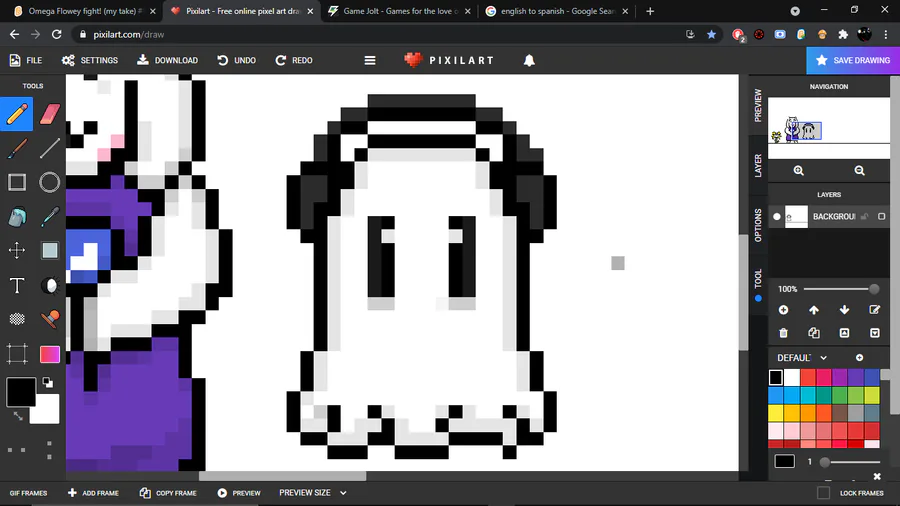Switch to the Preview side tab
The width and height of the screenshot is (900, 506).
coord(758,104)
